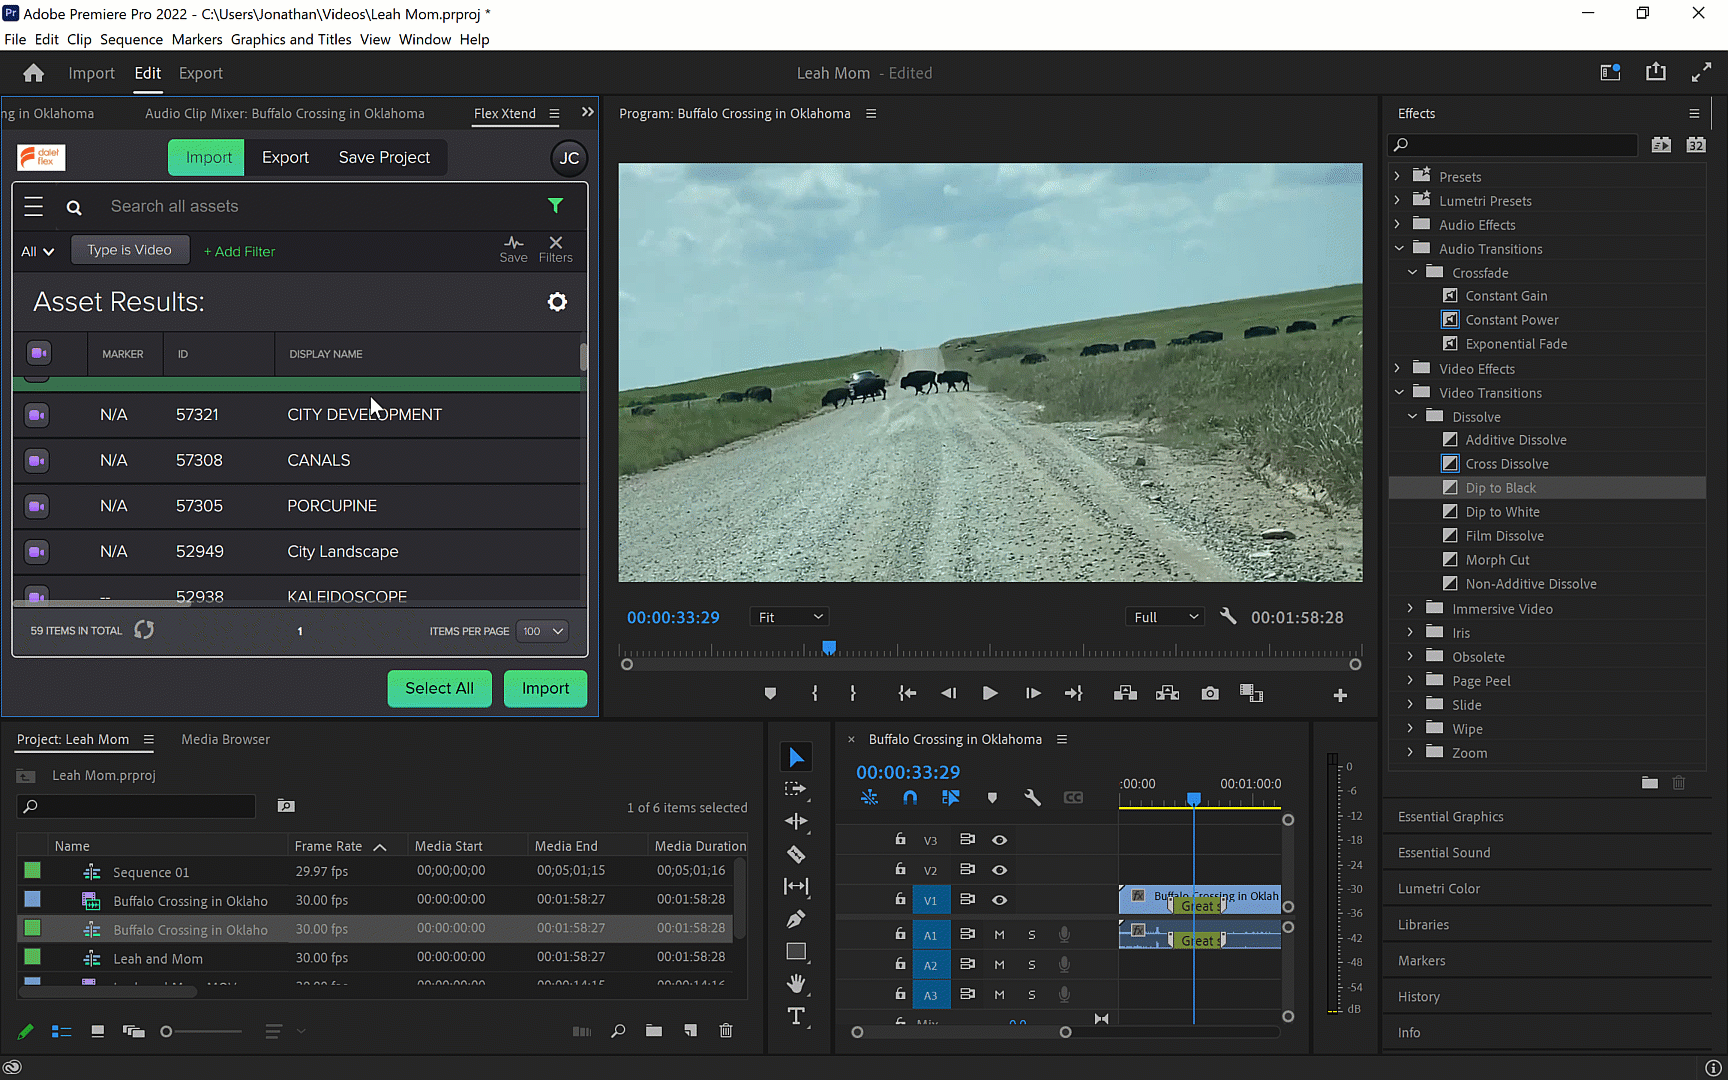Image resolution: width=1728 pixels, height=1080 pixels.
Task: Toggle V1 track output eye
Action: 999,900
